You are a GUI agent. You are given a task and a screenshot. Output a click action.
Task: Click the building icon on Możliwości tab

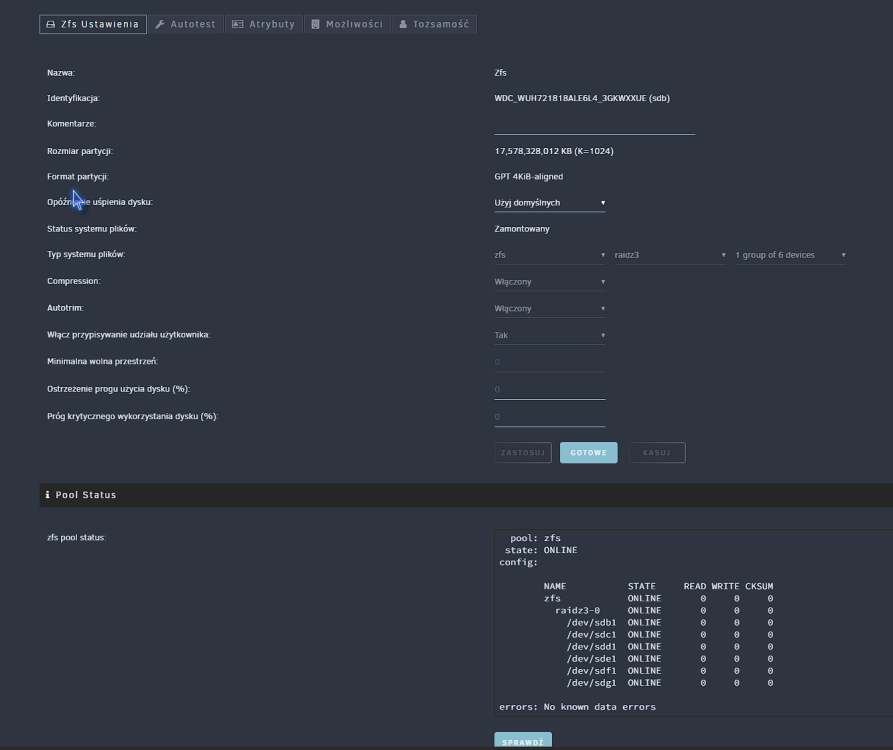click(x=316, y=24)
